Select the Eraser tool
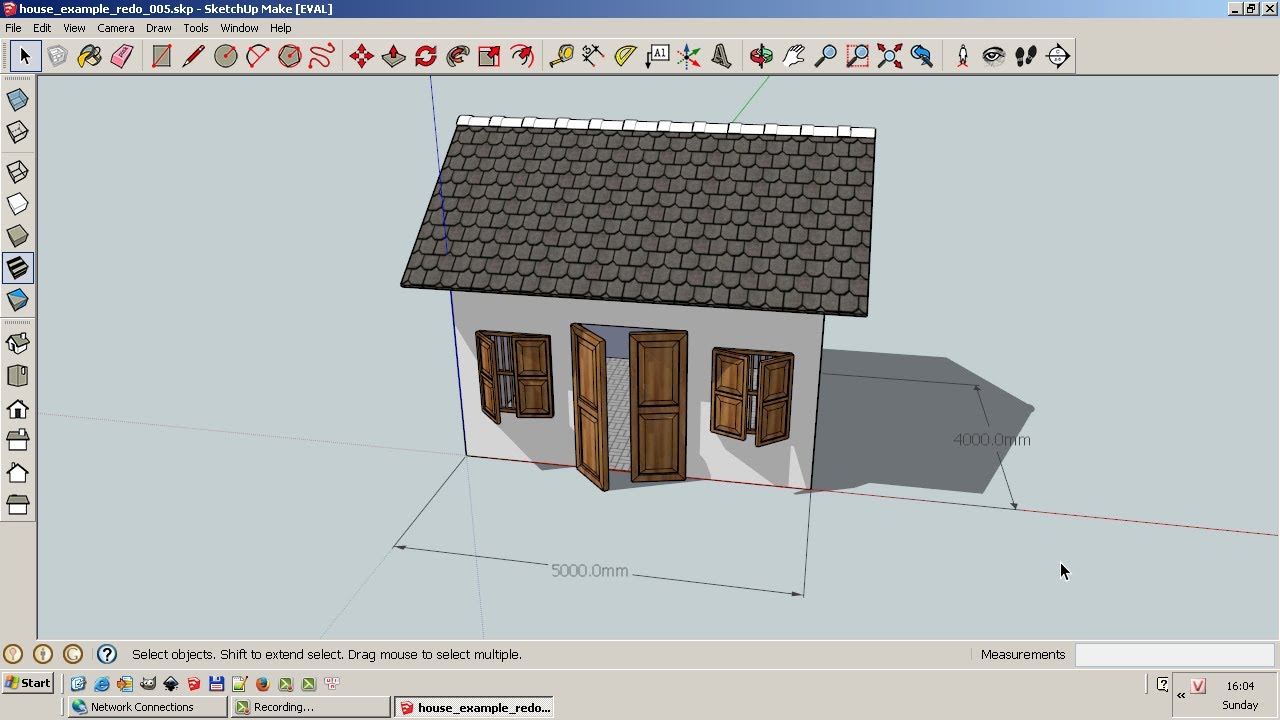 click(x=122, y=56)
